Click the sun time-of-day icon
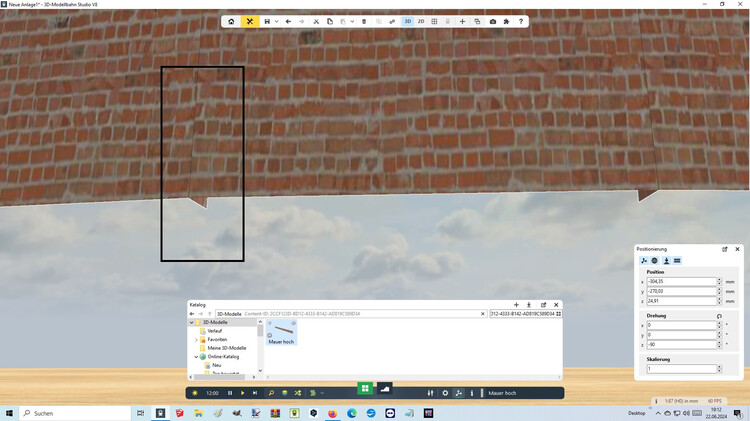This screenshot has width=750, height=421. click(195, 393)
